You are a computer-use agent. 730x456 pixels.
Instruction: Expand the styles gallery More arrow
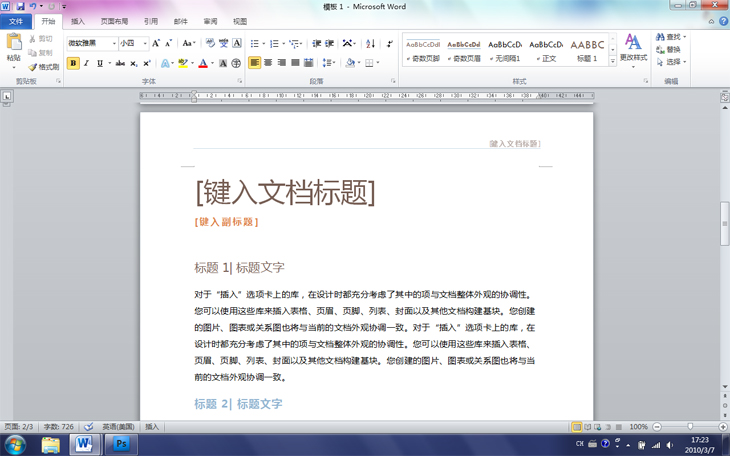click(613, 61)
